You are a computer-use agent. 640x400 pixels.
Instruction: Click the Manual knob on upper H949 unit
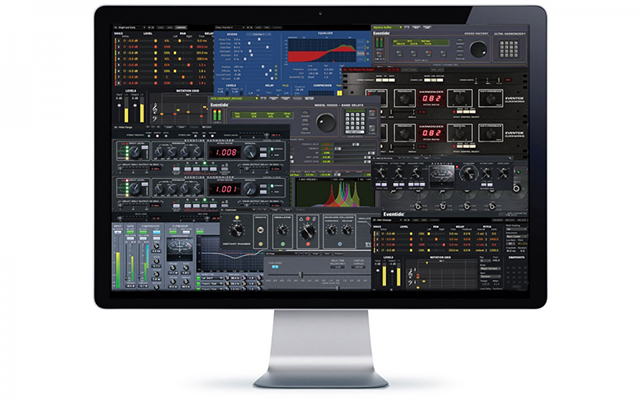(460, 98)
